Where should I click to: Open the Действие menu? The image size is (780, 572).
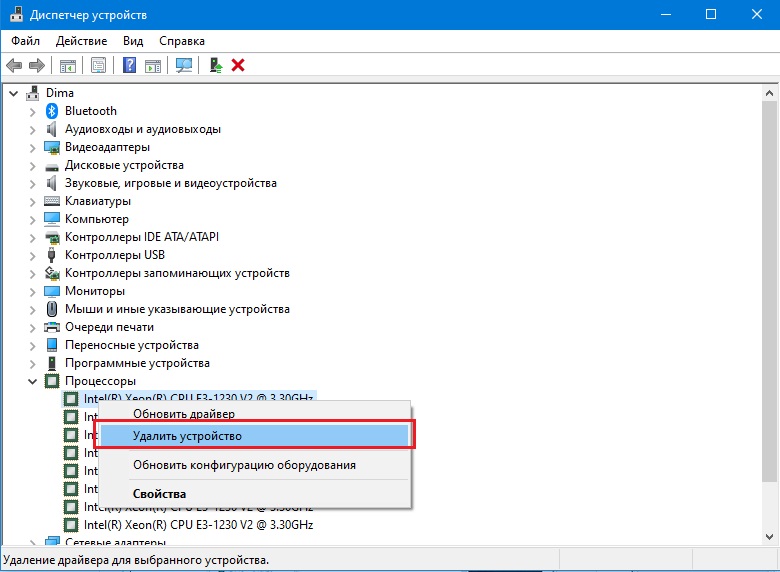coord(82,41)
